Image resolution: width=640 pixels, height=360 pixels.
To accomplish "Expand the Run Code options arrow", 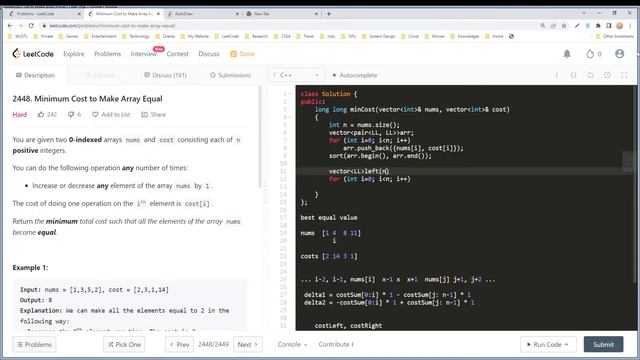I will pos(567,344).
